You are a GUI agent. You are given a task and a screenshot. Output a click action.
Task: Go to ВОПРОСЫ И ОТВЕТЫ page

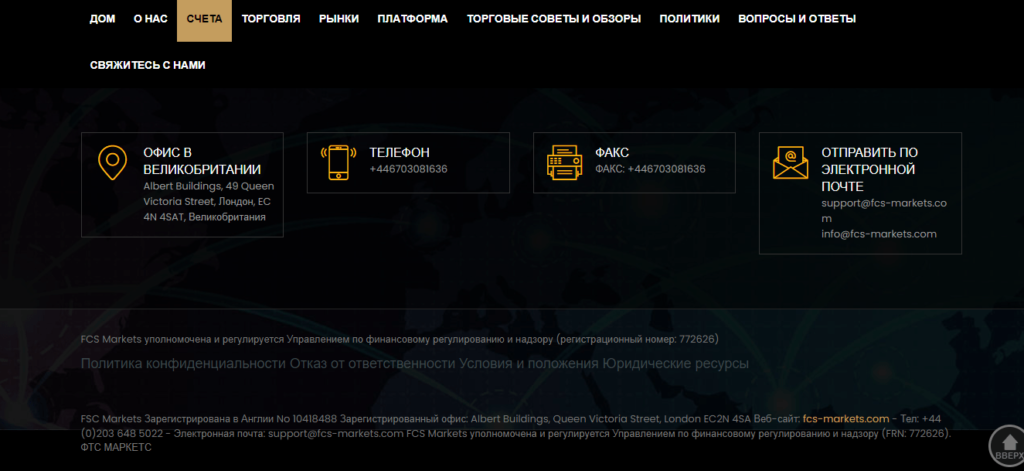797,19
